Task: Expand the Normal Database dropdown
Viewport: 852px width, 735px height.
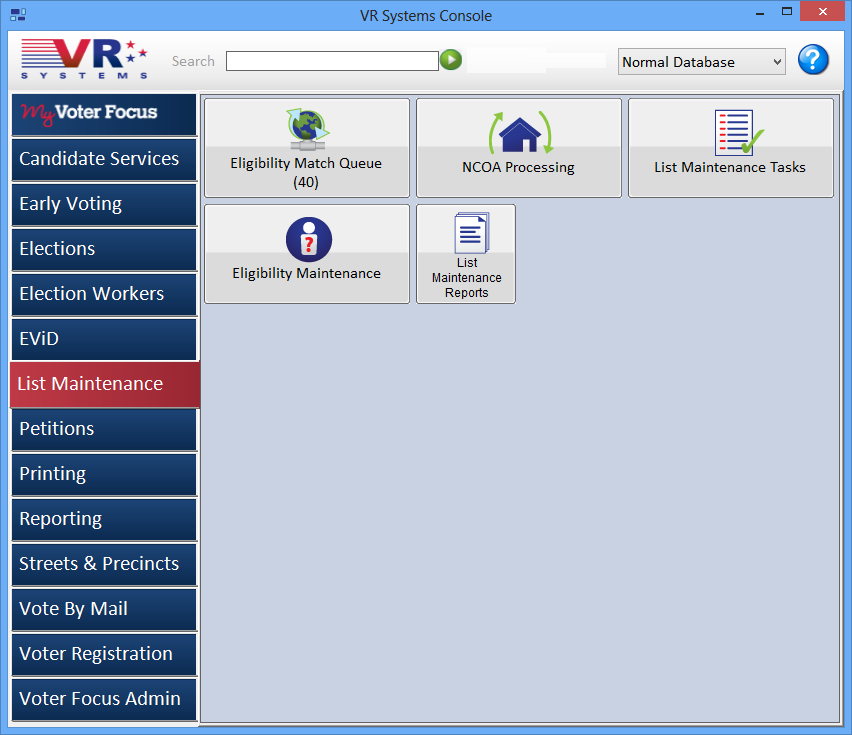Action: pos(701,62)
